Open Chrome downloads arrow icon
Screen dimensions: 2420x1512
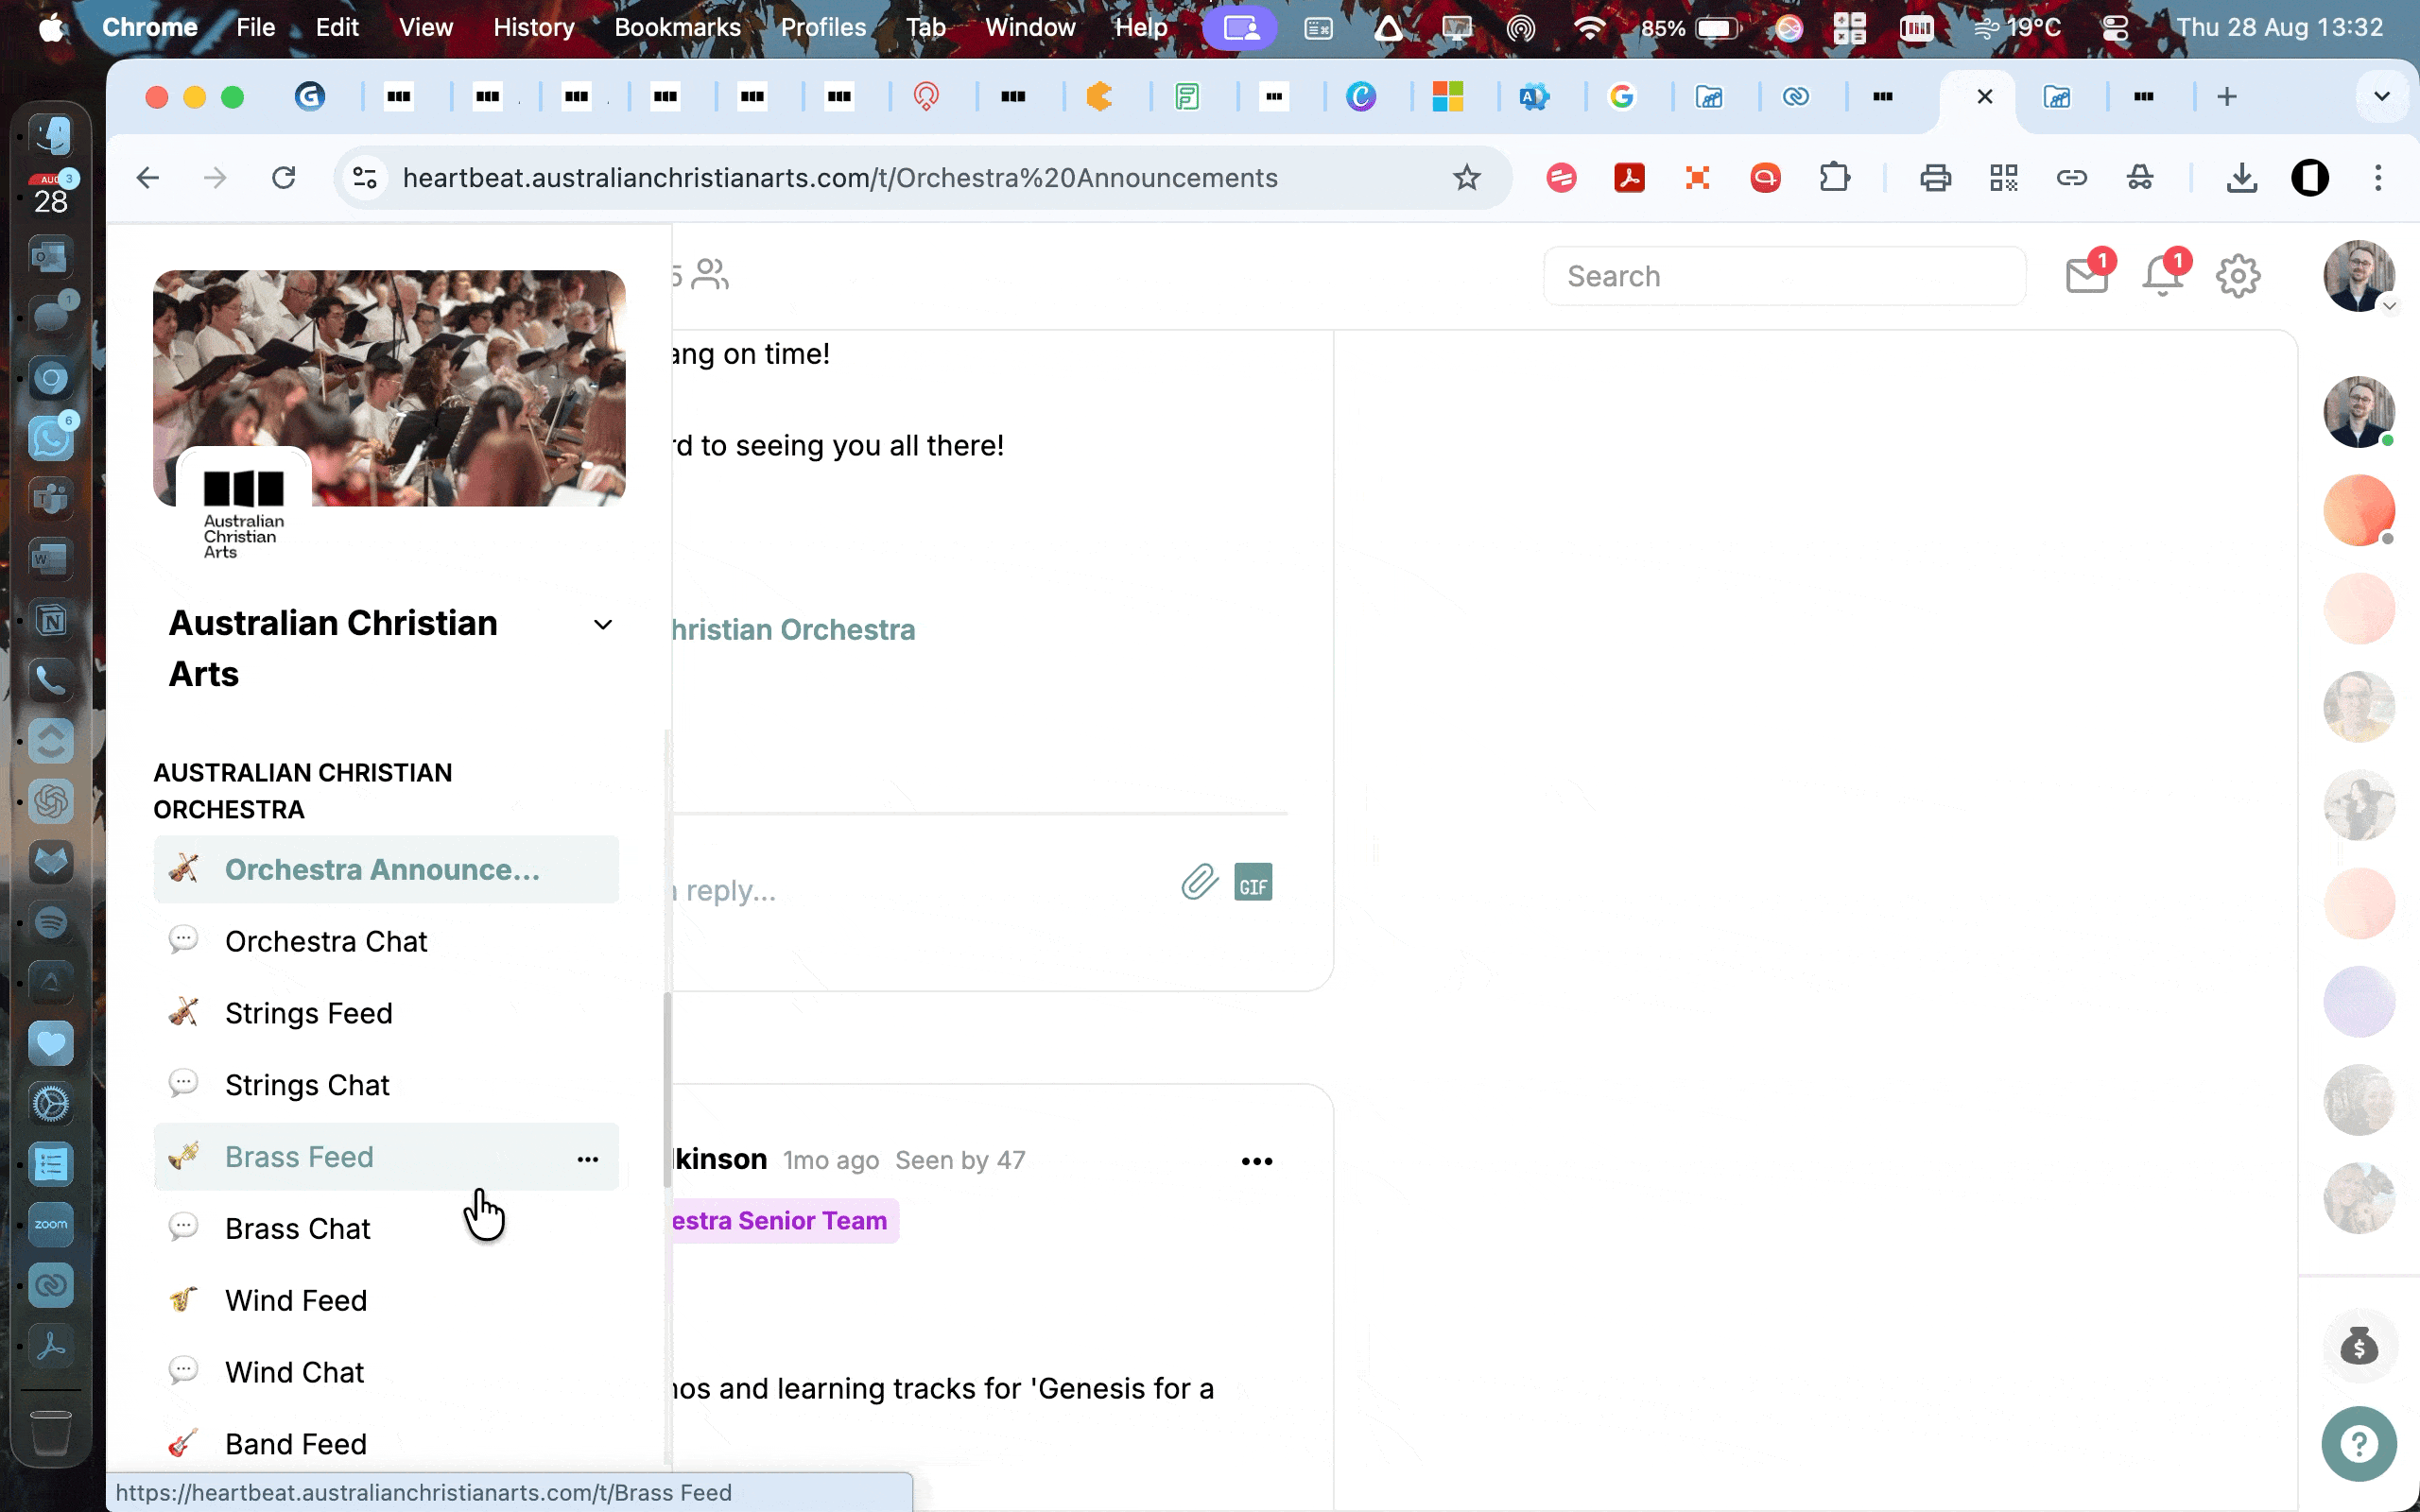pos(2242,178)
